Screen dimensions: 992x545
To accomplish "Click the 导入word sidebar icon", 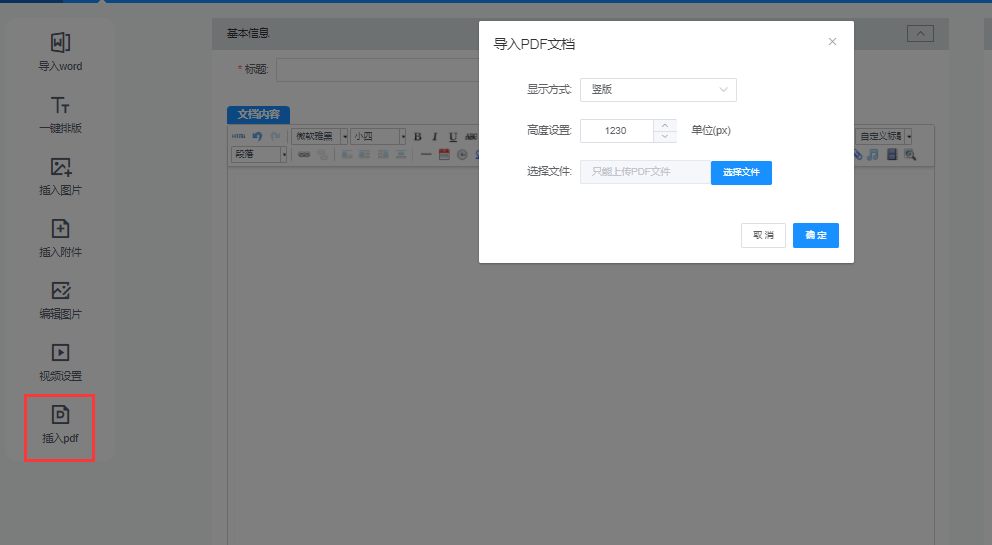I will 60,51.
